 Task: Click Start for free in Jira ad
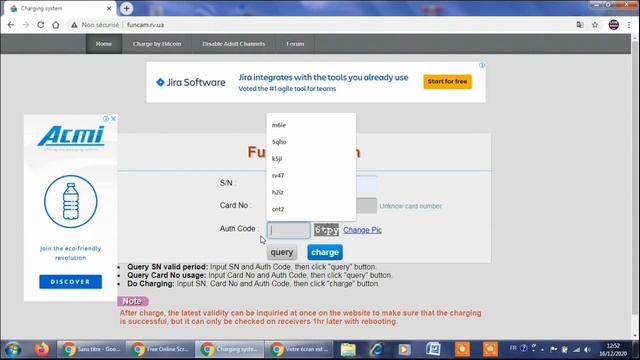pyautogui.click(x=447, y=82)
